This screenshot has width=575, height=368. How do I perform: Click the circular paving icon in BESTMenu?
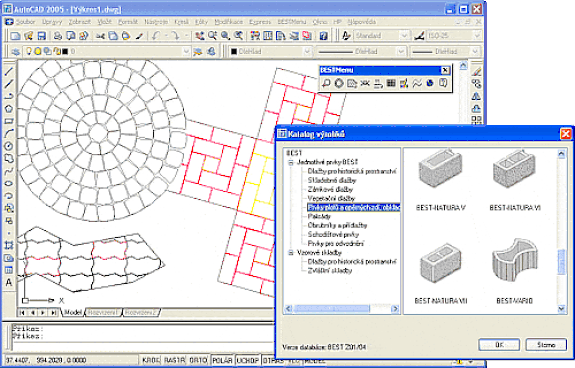[x=339, y=84]
